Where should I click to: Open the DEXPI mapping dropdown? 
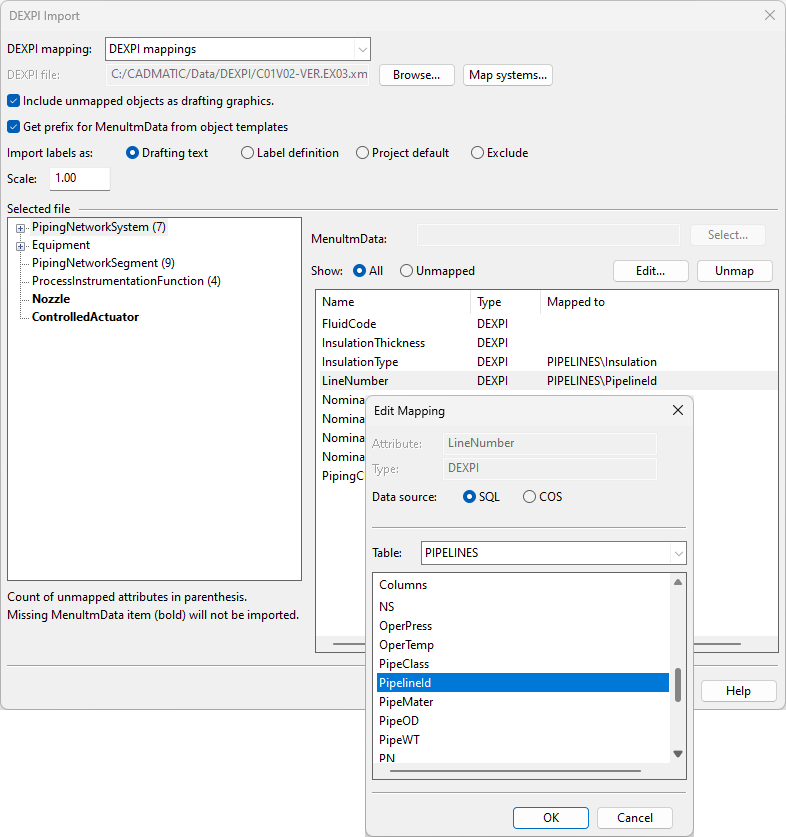coord(361,49)
